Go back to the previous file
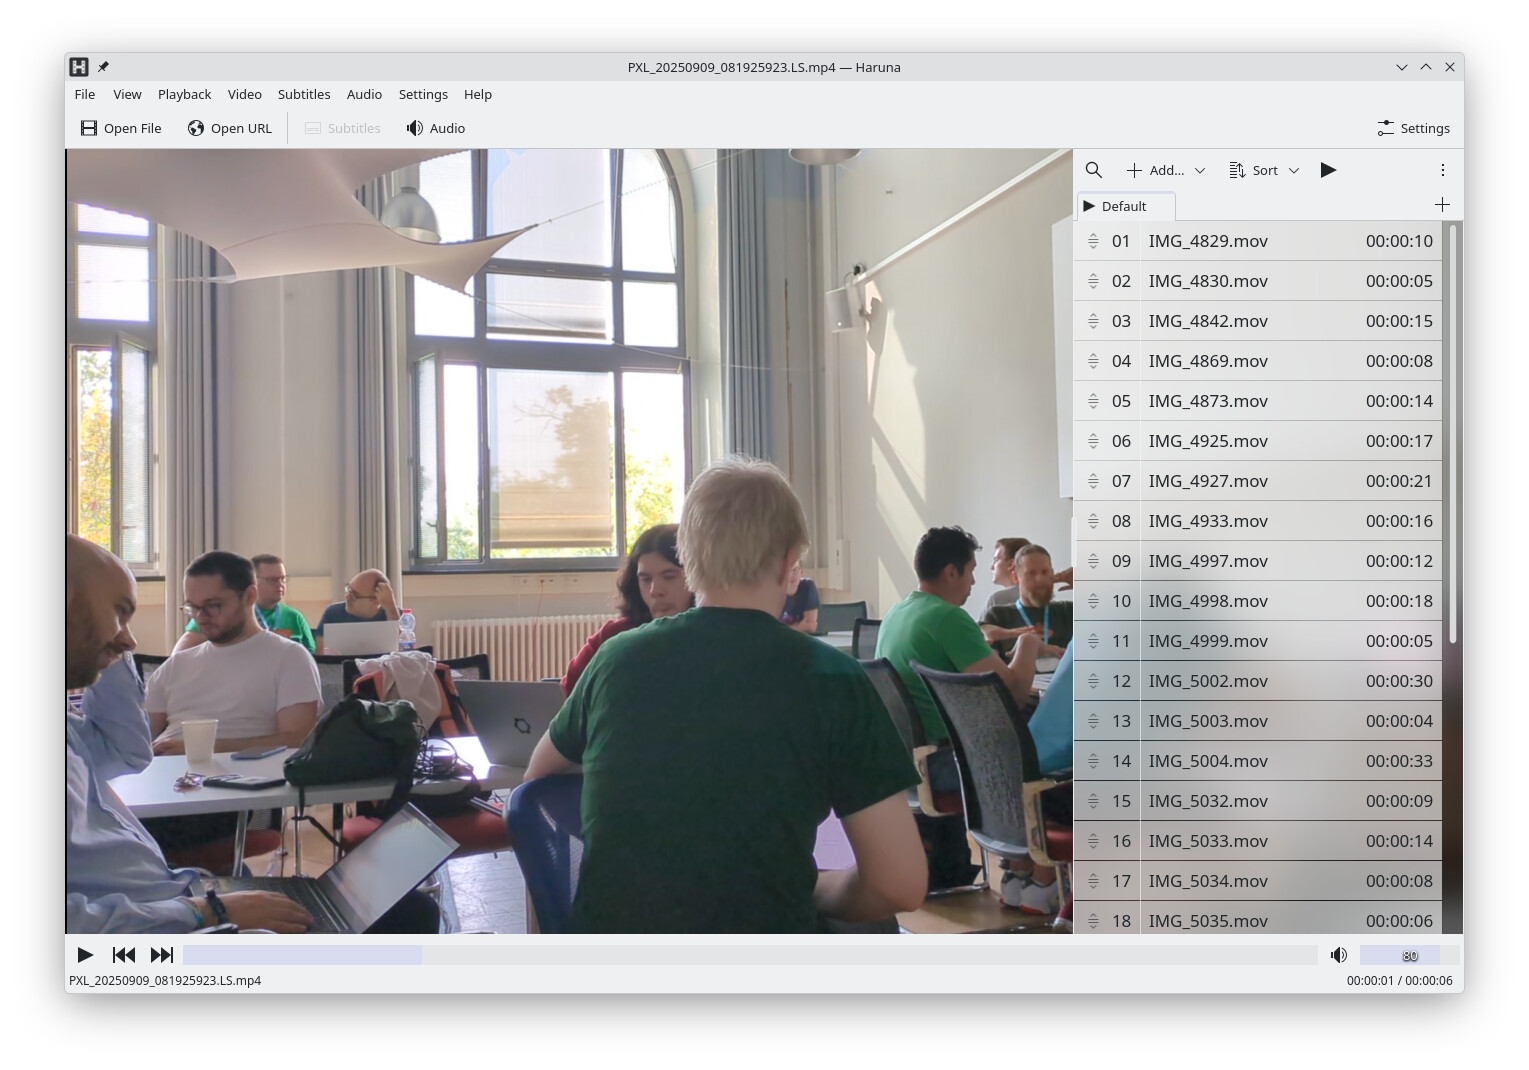The height and width of the screenshot is (1070, 1529). click(x=124, y=955)
